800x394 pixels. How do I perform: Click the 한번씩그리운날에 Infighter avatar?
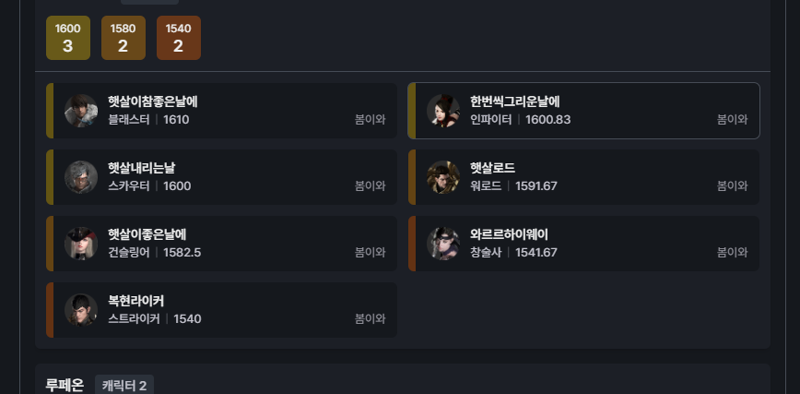tap(443, 111)
